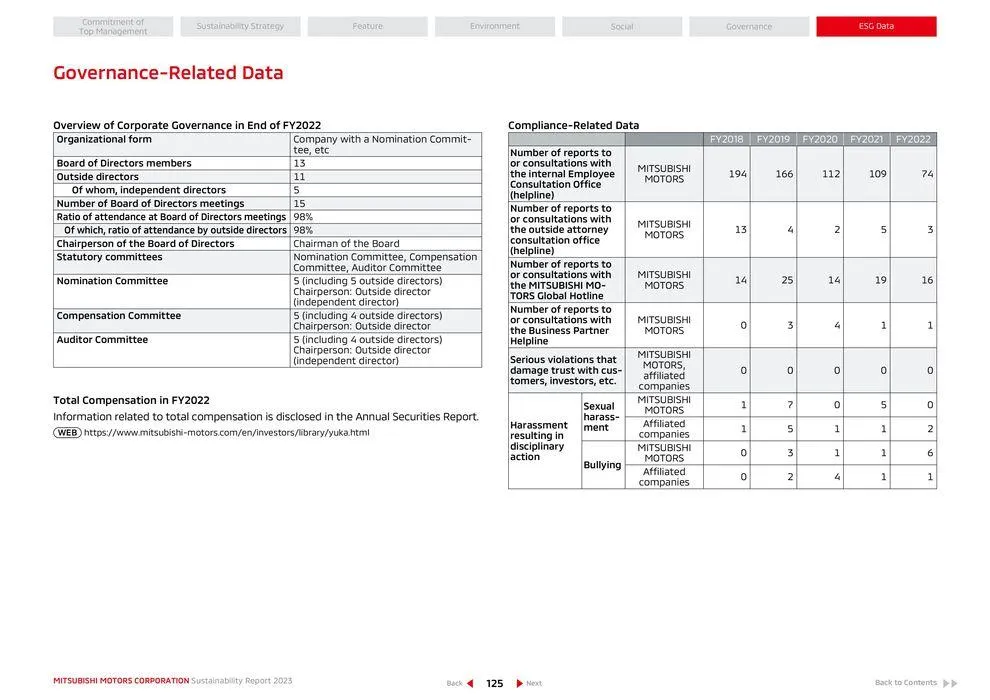Open the Sustainability Strategy tab
Screen dimensions: 990x700
[x=239, y=25]
